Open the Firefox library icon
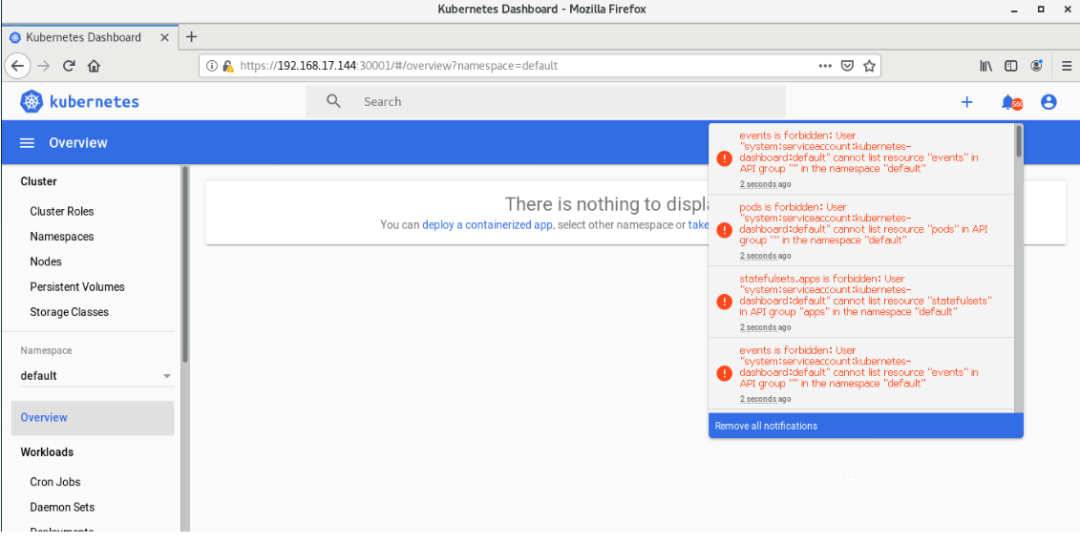Screen dimensions: 1080x544 [x=986, y=66]
